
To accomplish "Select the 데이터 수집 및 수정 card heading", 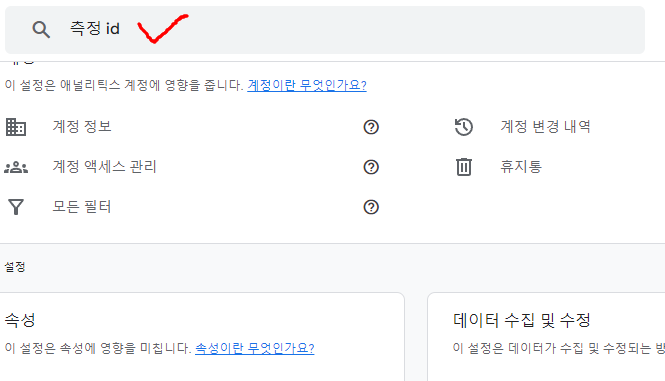I will tap(522, 320).
